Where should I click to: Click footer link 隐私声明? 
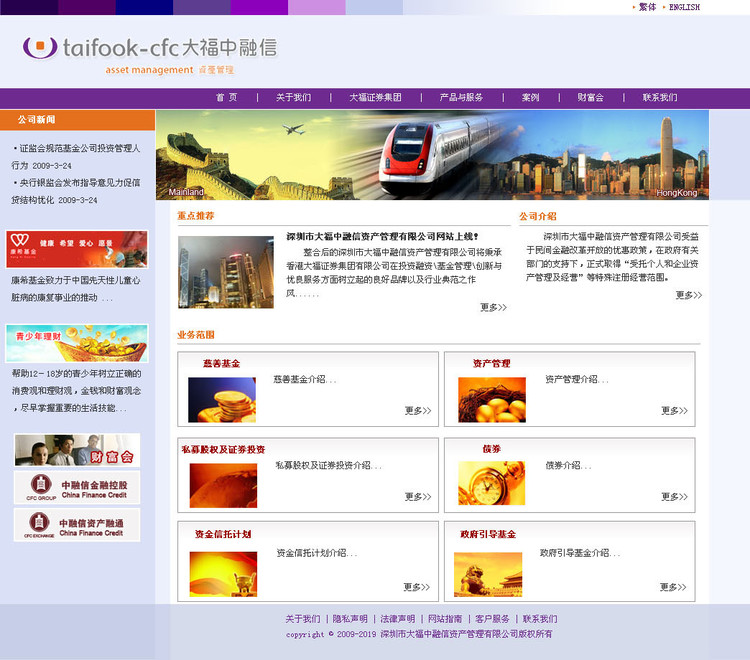tap(350, 619)
